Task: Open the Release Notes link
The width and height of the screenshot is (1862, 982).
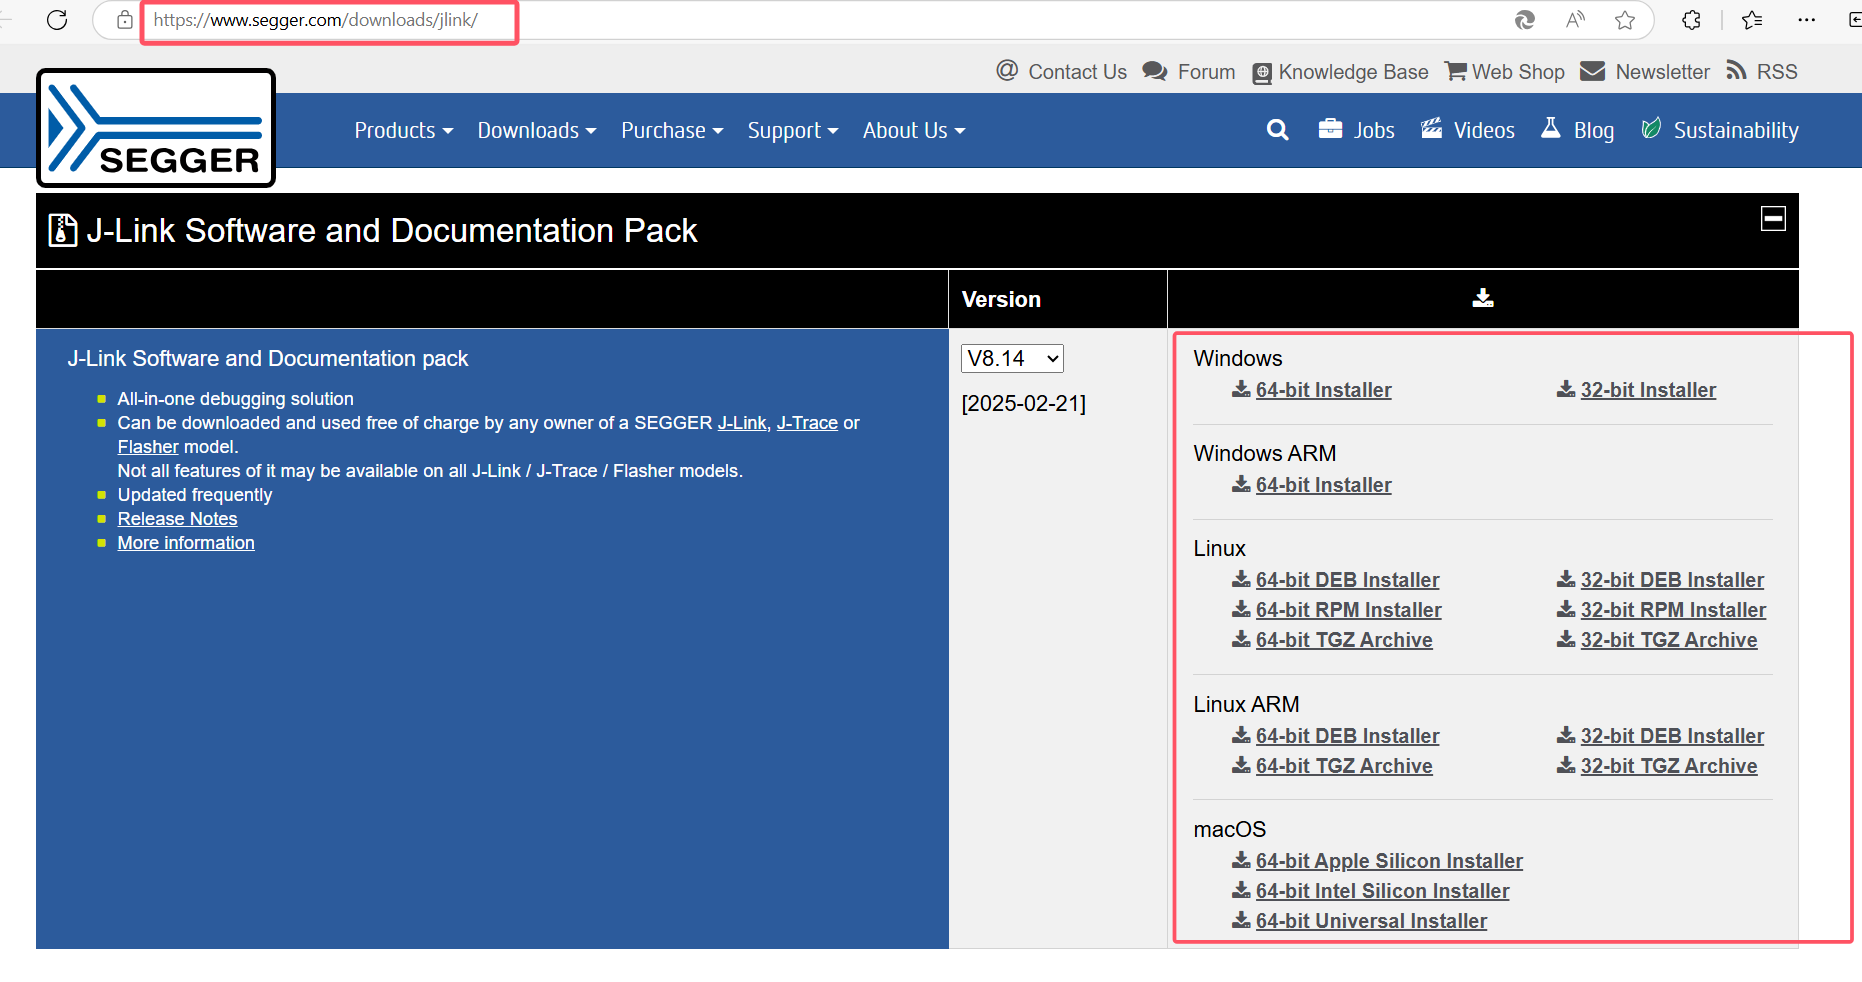Action: coord(177,519)
